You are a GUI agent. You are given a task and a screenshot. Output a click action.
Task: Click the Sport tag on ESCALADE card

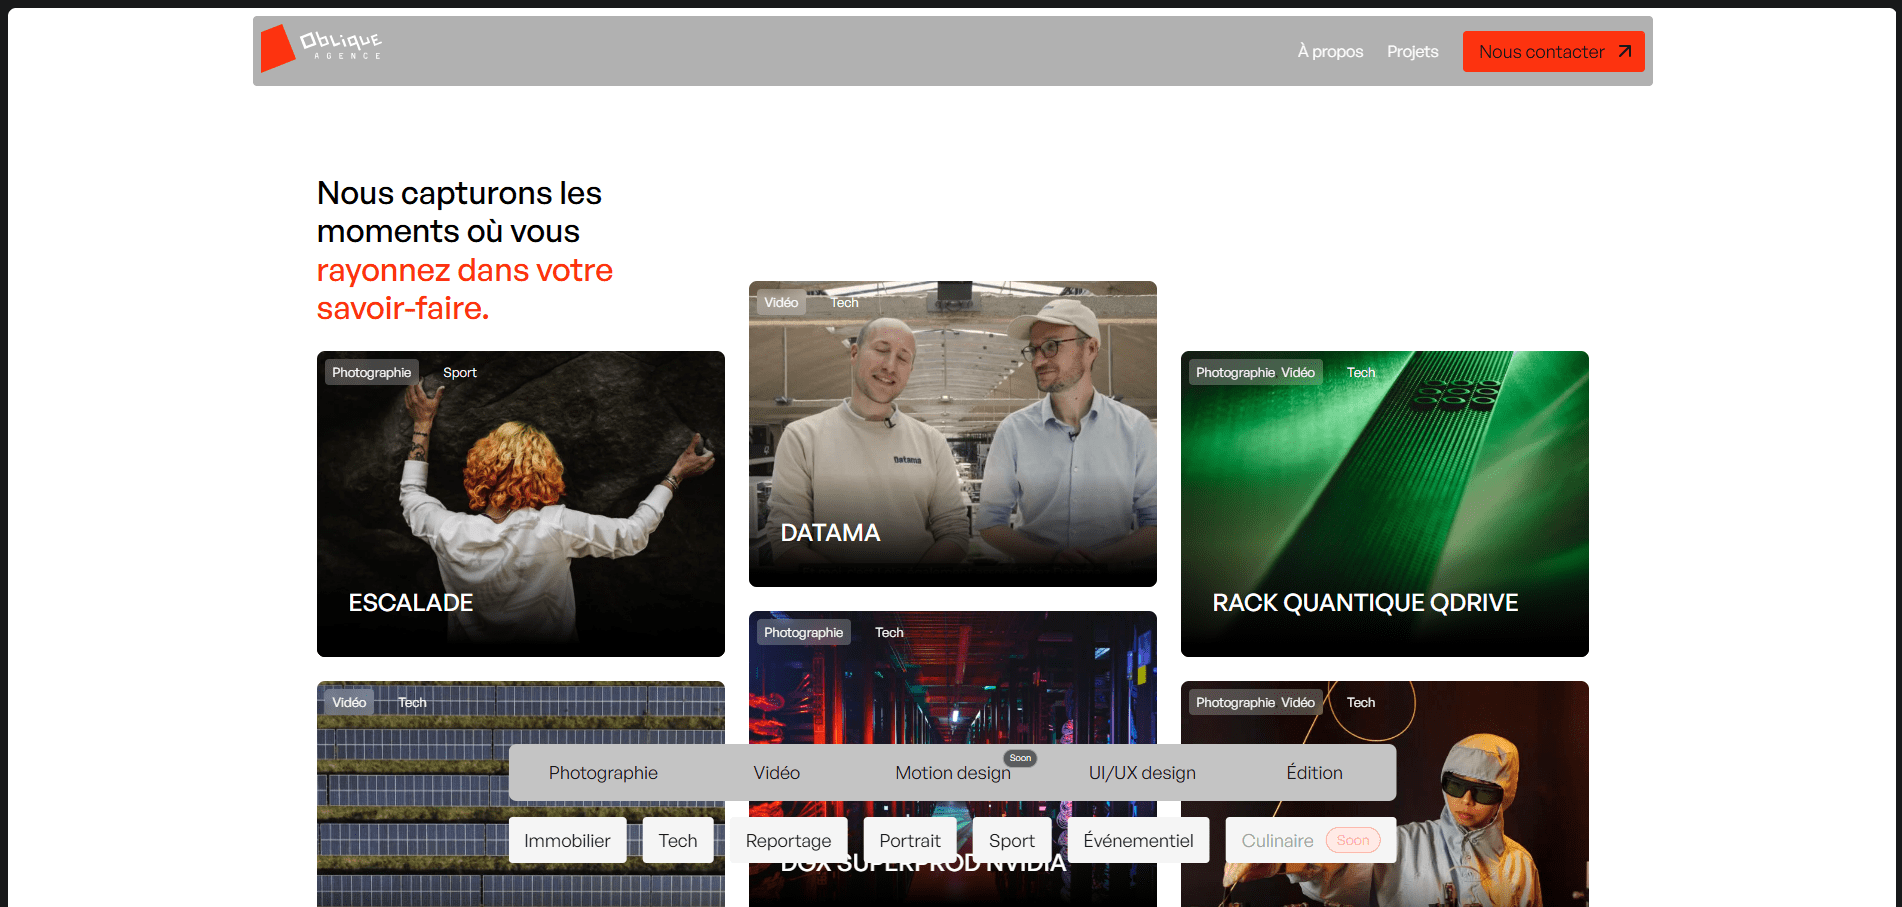coord(460,373)
